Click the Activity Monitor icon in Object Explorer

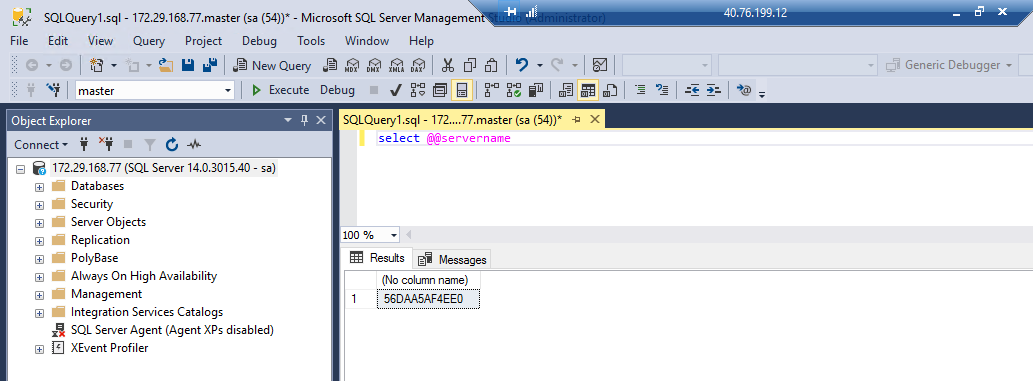tap(194, 144)
